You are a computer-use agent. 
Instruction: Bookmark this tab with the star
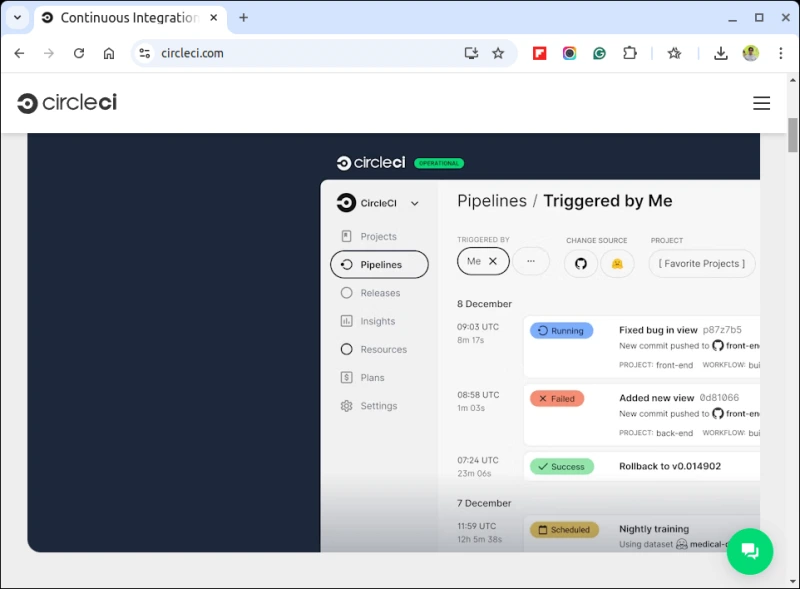498,53
